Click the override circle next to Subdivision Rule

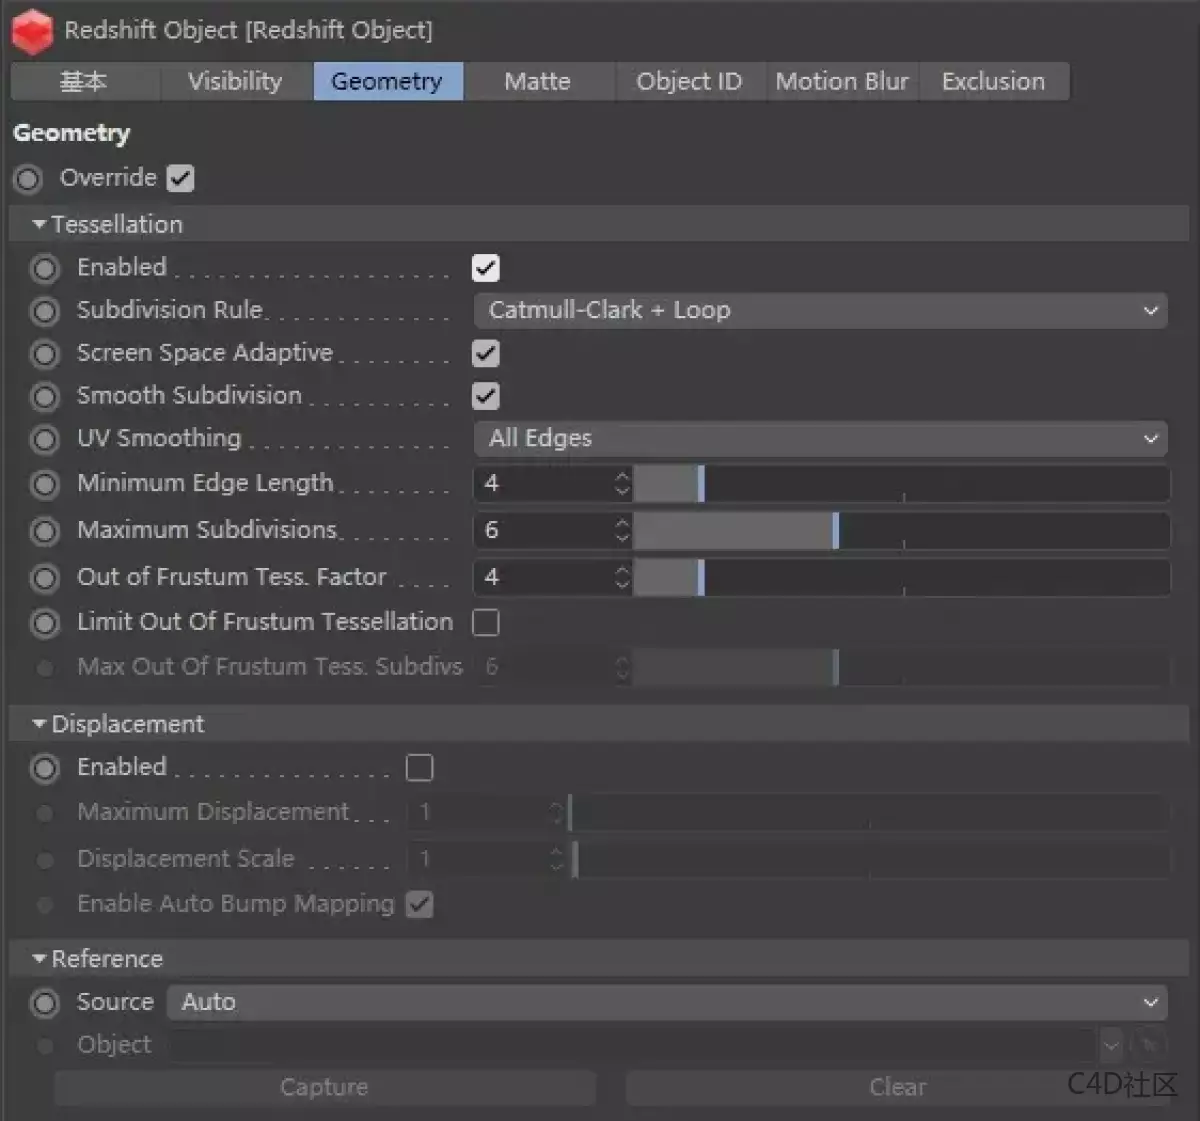click(x=45, y=311)
